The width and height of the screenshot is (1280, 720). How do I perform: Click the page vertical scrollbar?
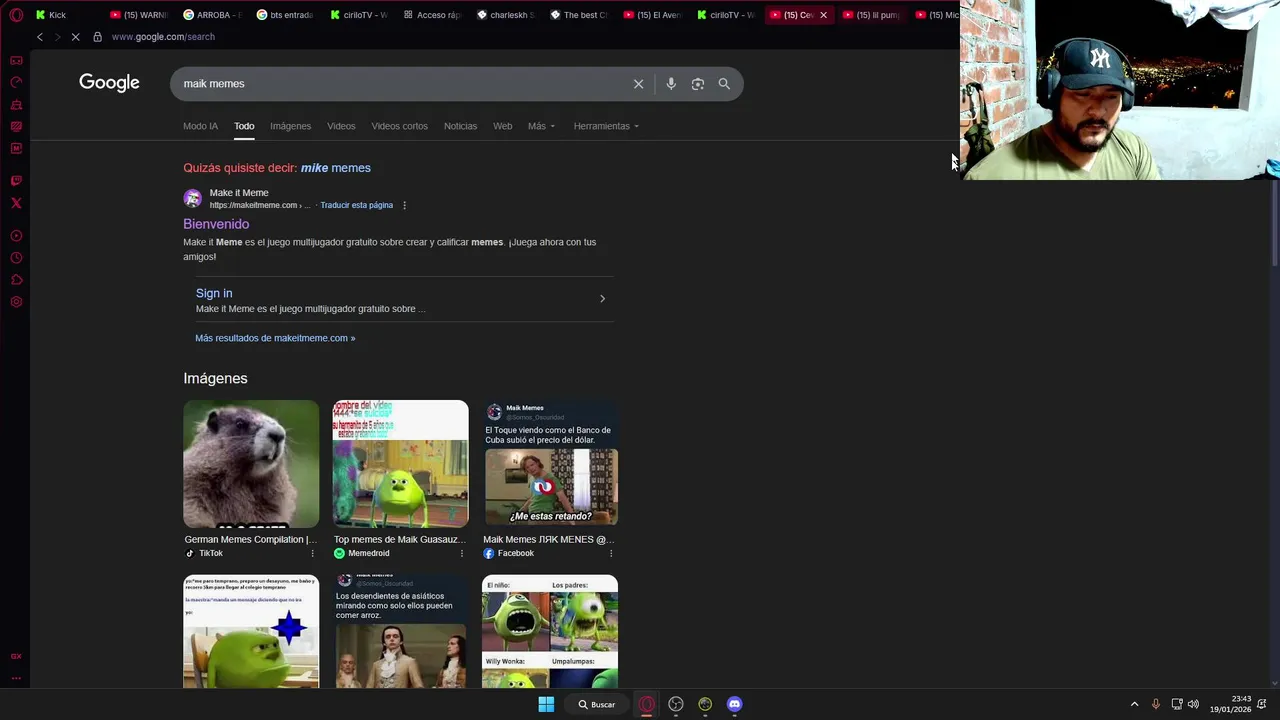[x=1274, y=225]
